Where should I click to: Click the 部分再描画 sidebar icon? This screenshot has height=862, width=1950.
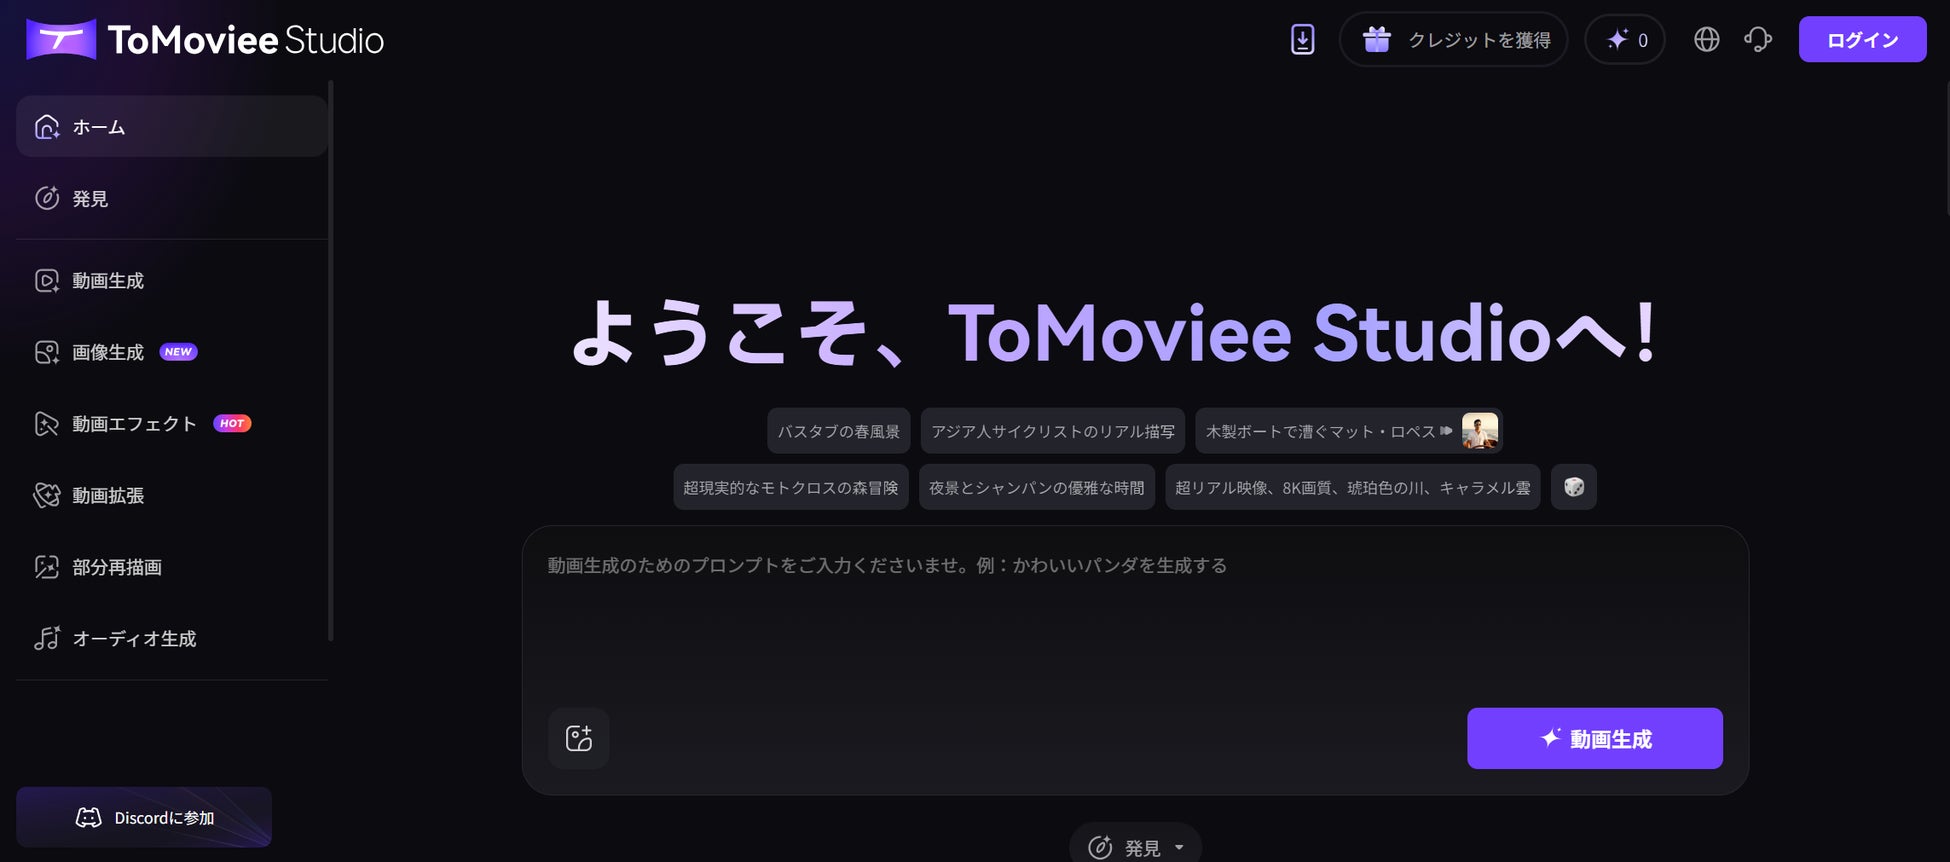click(47, 567)
